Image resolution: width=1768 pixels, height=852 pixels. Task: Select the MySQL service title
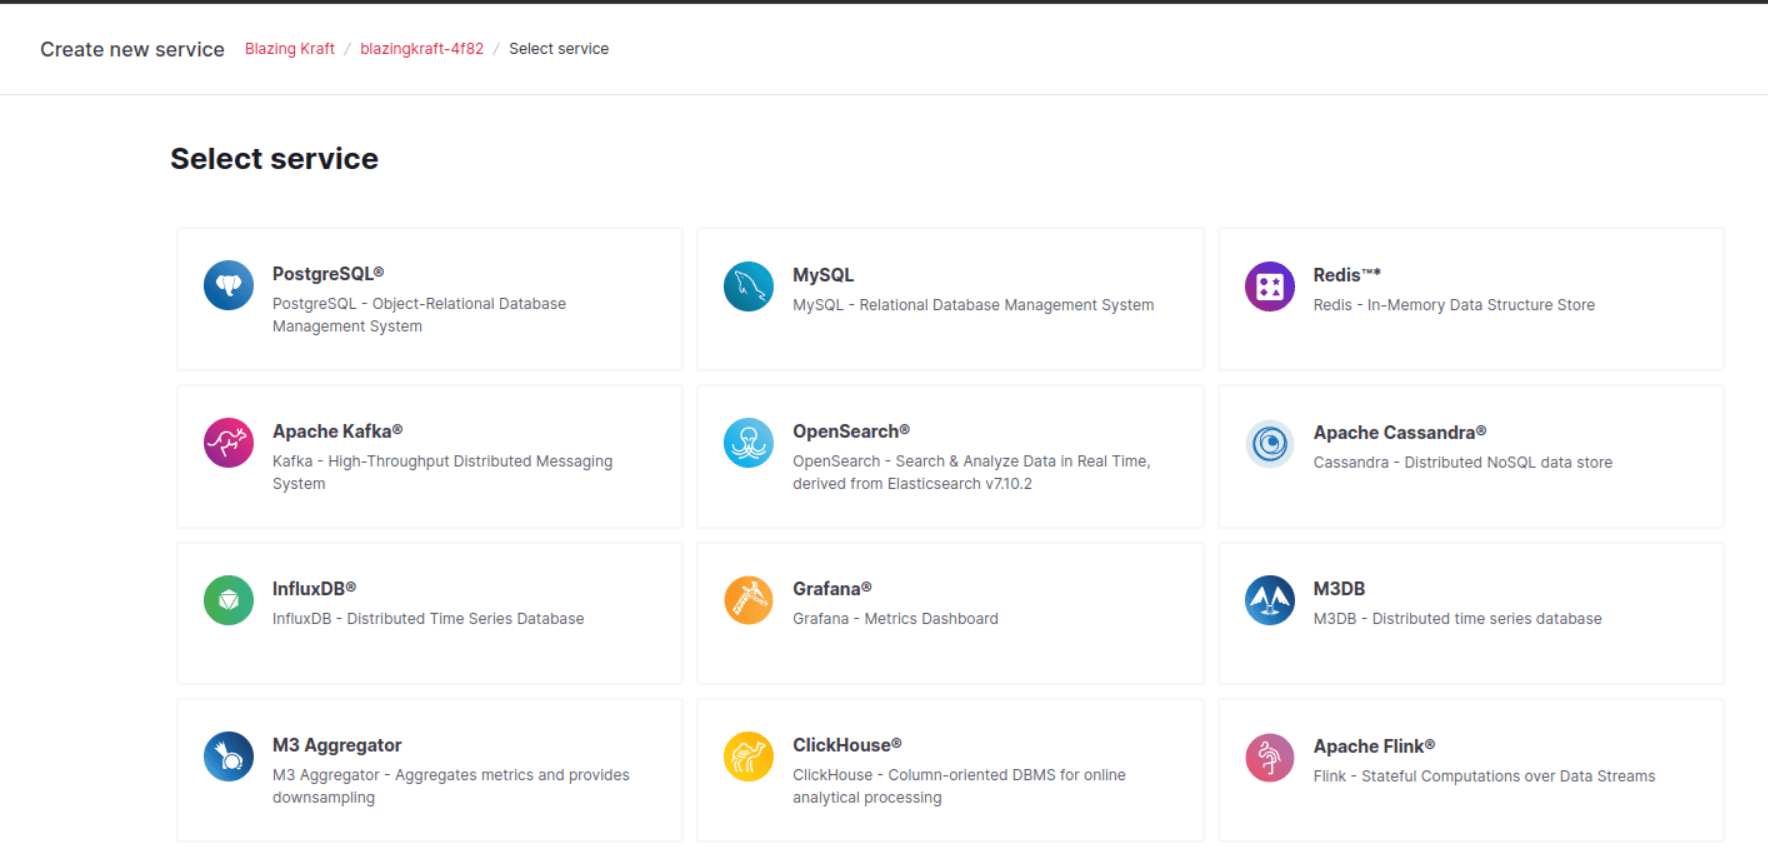coord(823,275)
